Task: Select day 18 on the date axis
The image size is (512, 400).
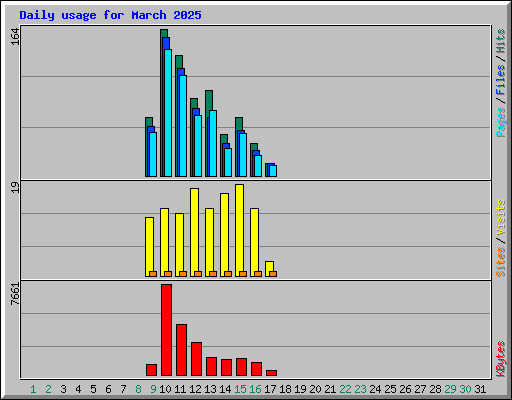Action: tap(285, 389)
